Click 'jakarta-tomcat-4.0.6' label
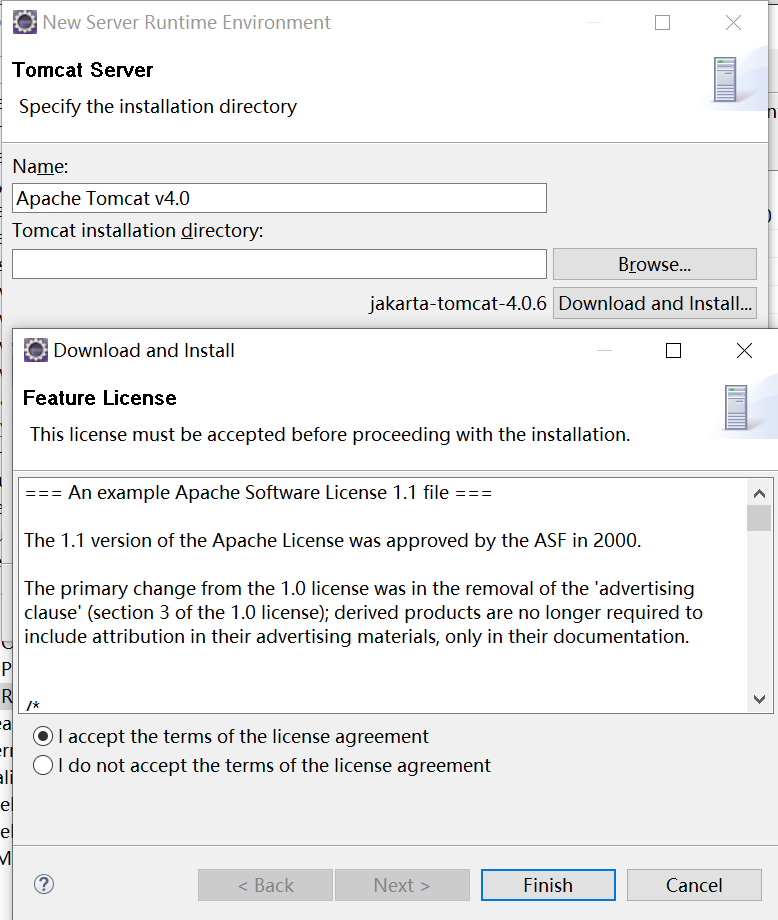The width and height of the screenshot is (778, 920). coord(458,303)
